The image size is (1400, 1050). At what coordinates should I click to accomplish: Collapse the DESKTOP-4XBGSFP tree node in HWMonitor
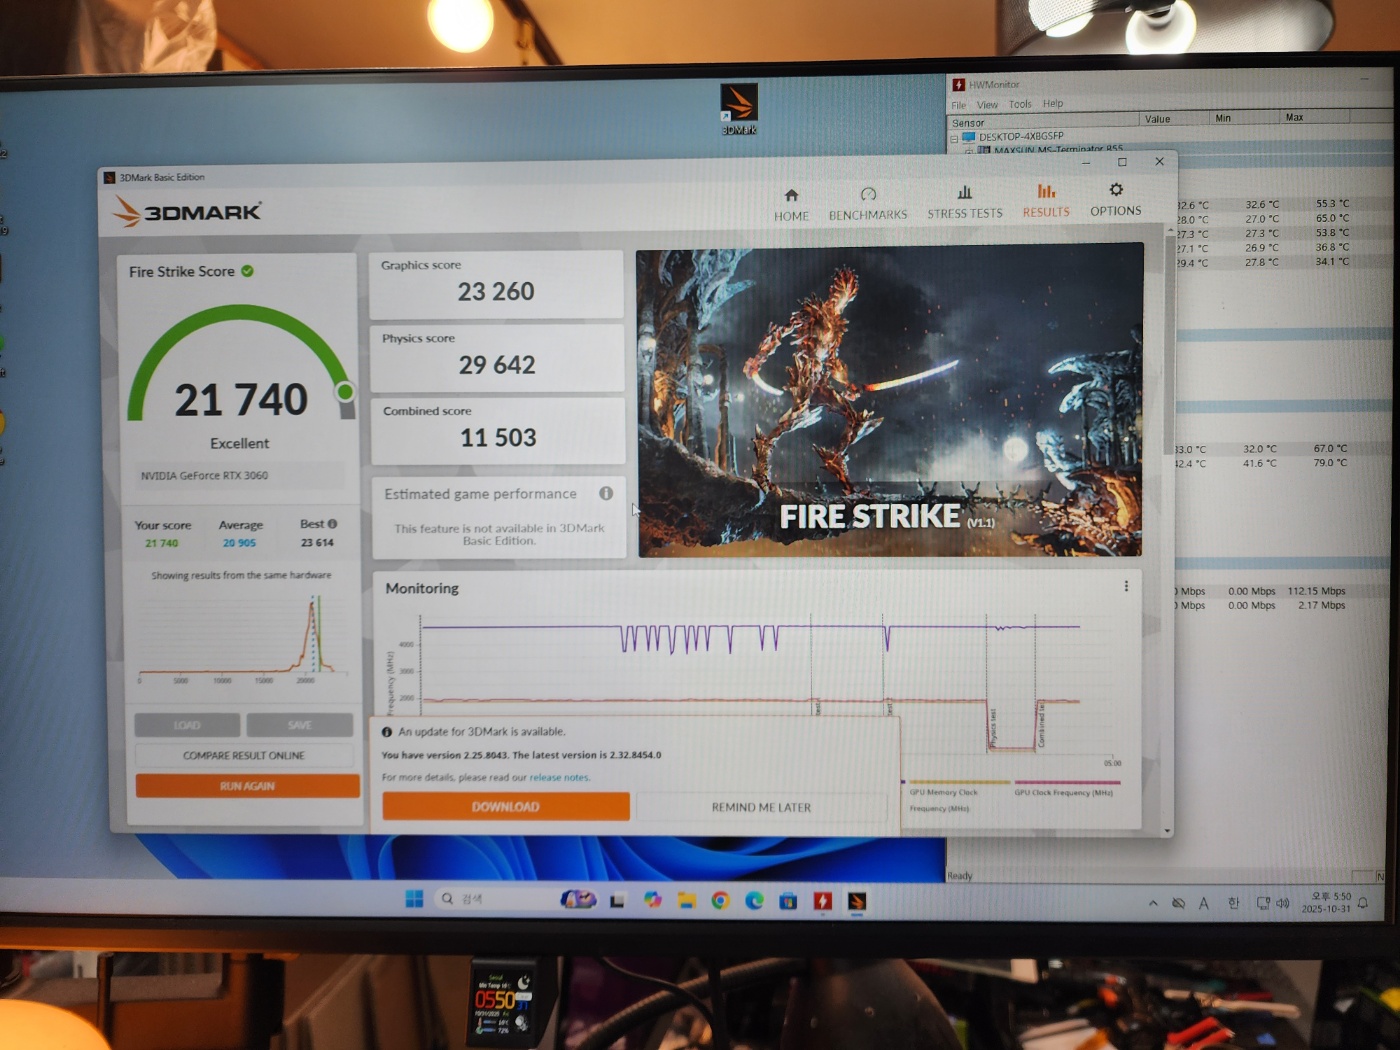click(954, 139)
